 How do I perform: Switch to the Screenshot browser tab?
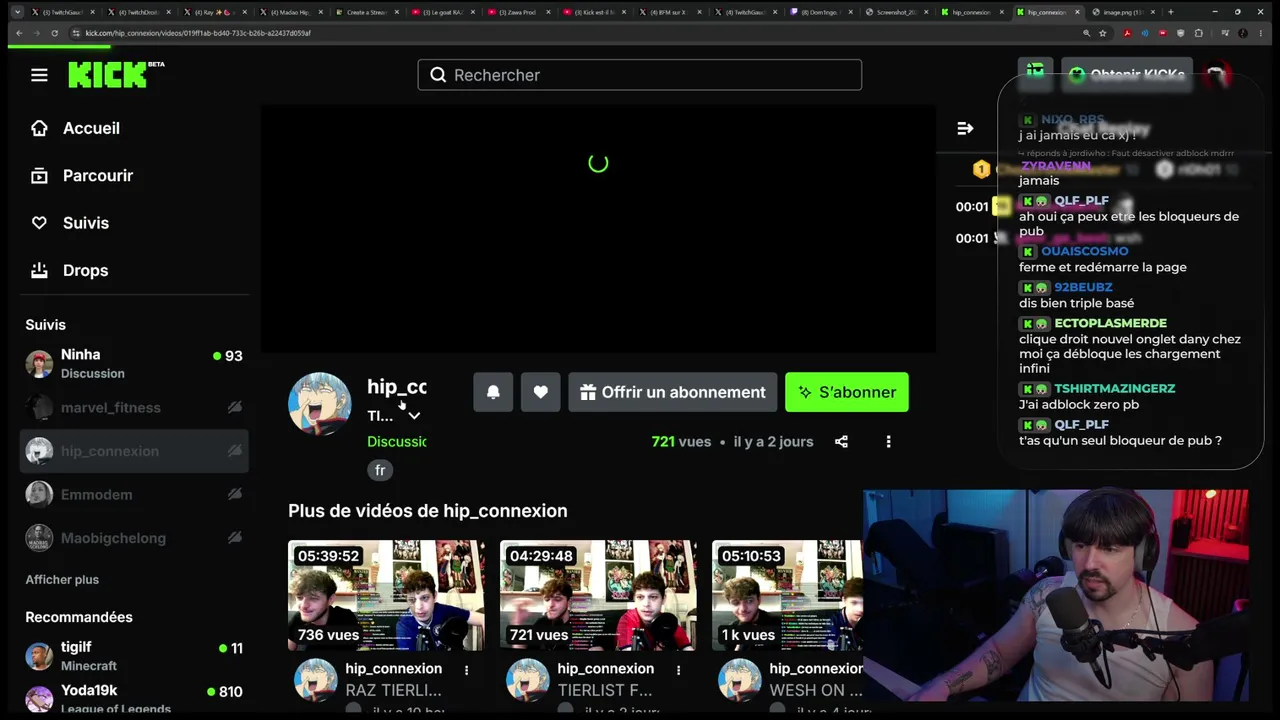click(896, 12)
